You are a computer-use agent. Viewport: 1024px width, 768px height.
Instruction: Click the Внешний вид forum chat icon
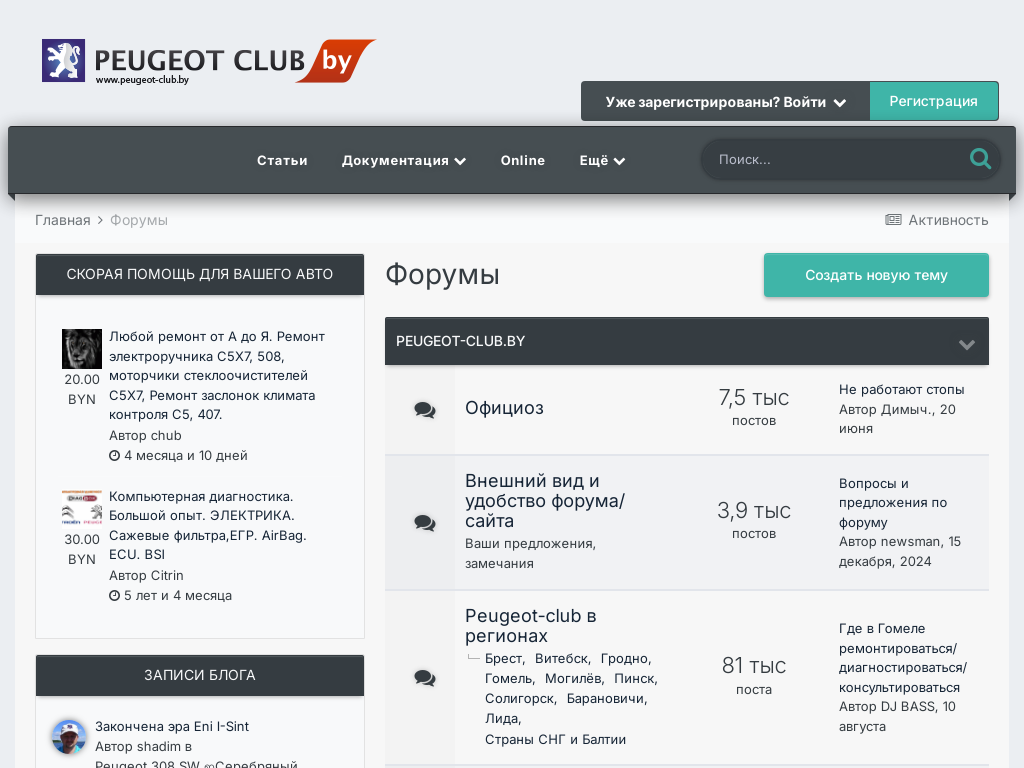(x=425, y=523)
